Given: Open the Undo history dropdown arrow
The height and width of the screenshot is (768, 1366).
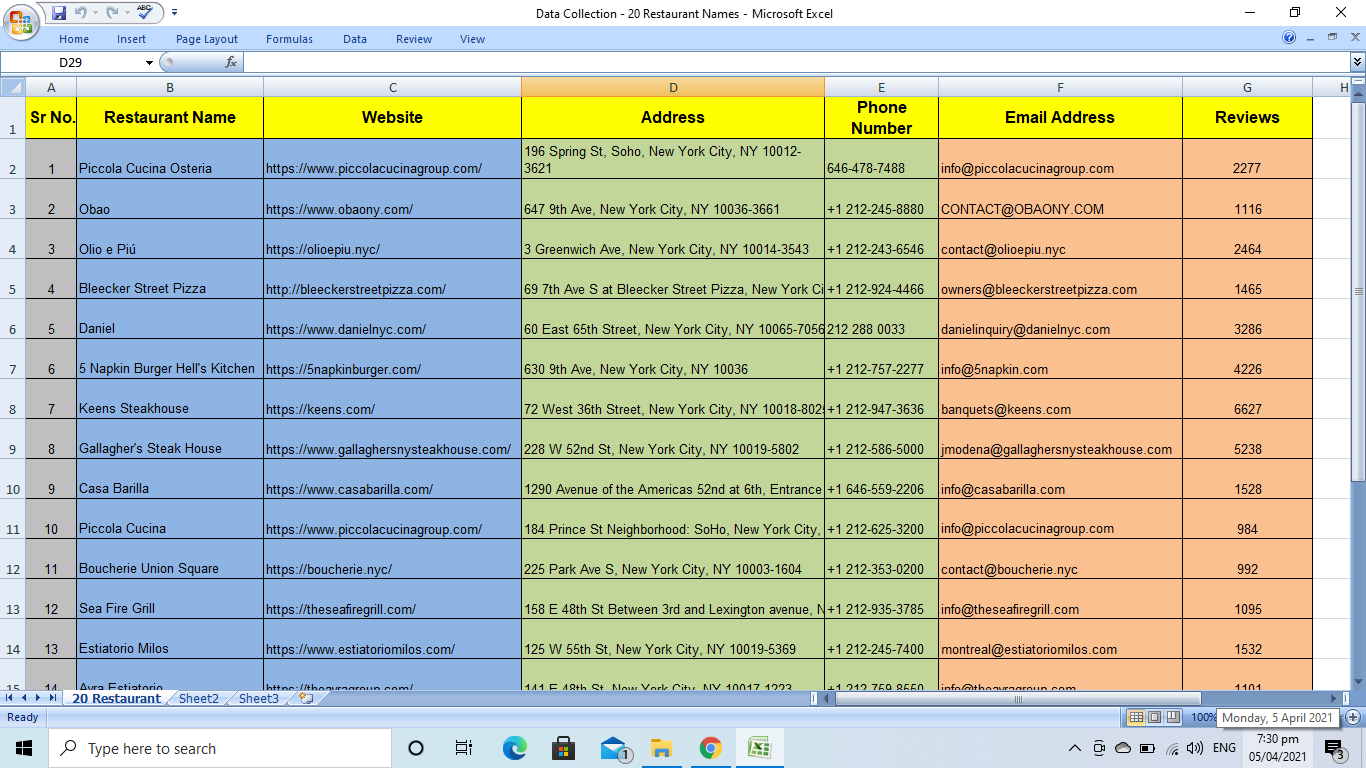Looking at the screenshot, I should point(94,13).
